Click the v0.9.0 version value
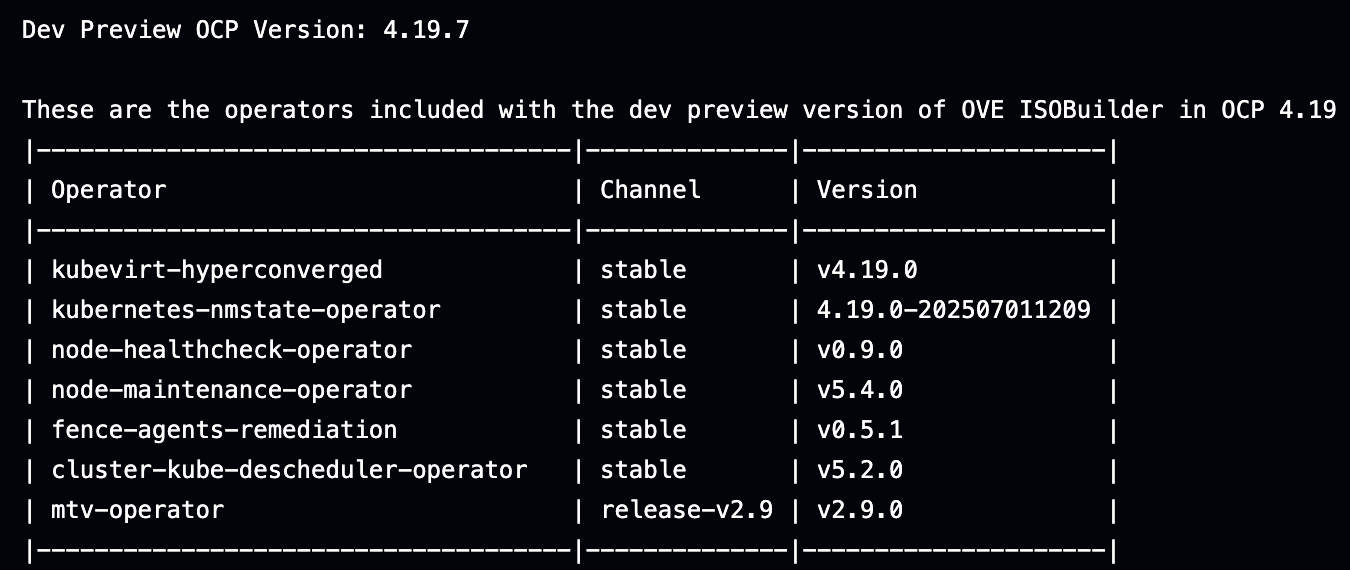The width and height of the screenshot is (1350, 570). pos(860,350)
